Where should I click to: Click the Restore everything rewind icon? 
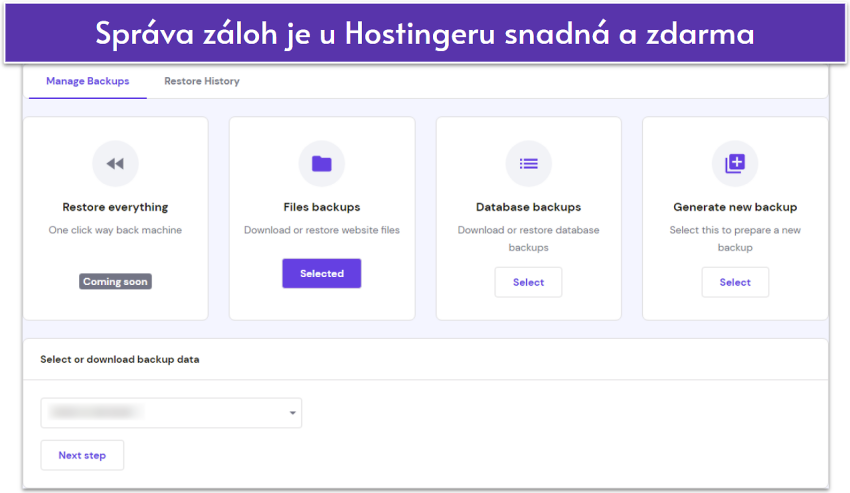[115, 163]
